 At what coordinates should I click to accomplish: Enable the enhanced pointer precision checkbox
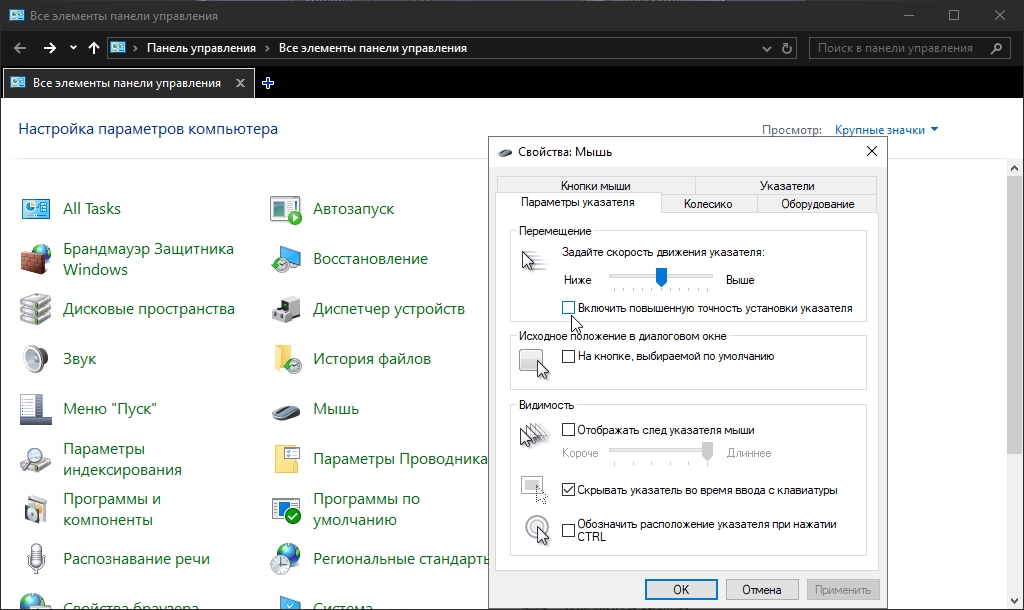[x=569, y=308]
